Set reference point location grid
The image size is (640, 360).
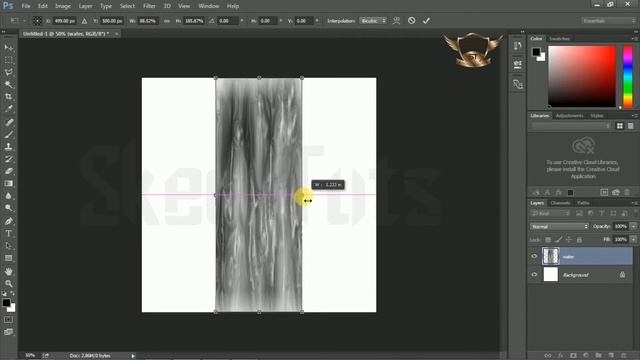pos(37,21)
